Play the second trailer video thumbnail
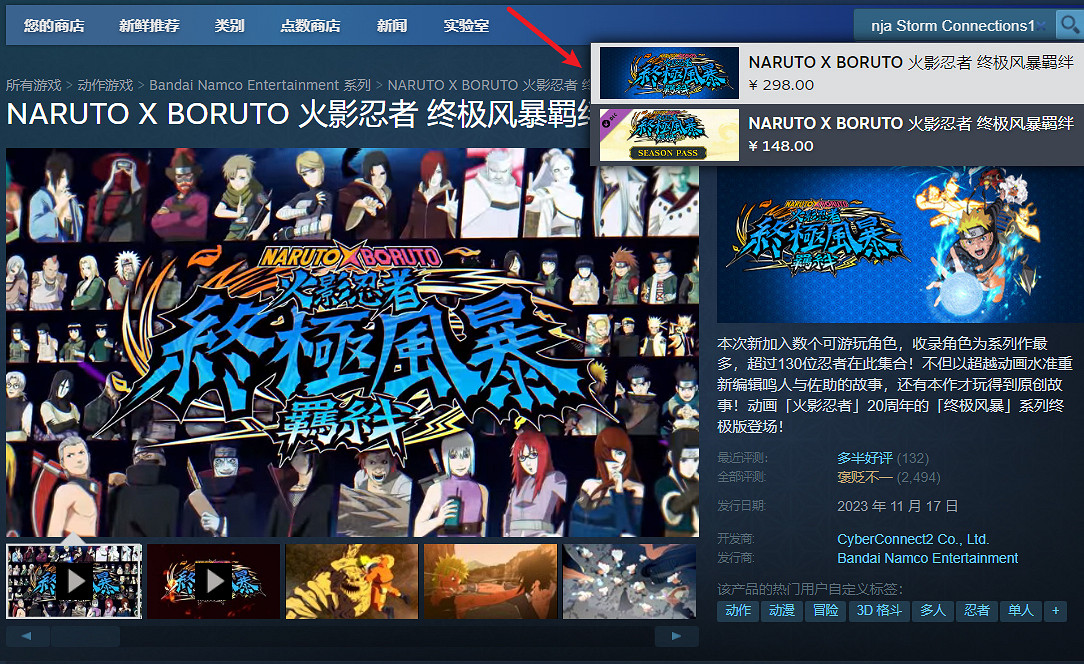This screenshot has height=664, width=1084. click(x=213, y=581)
